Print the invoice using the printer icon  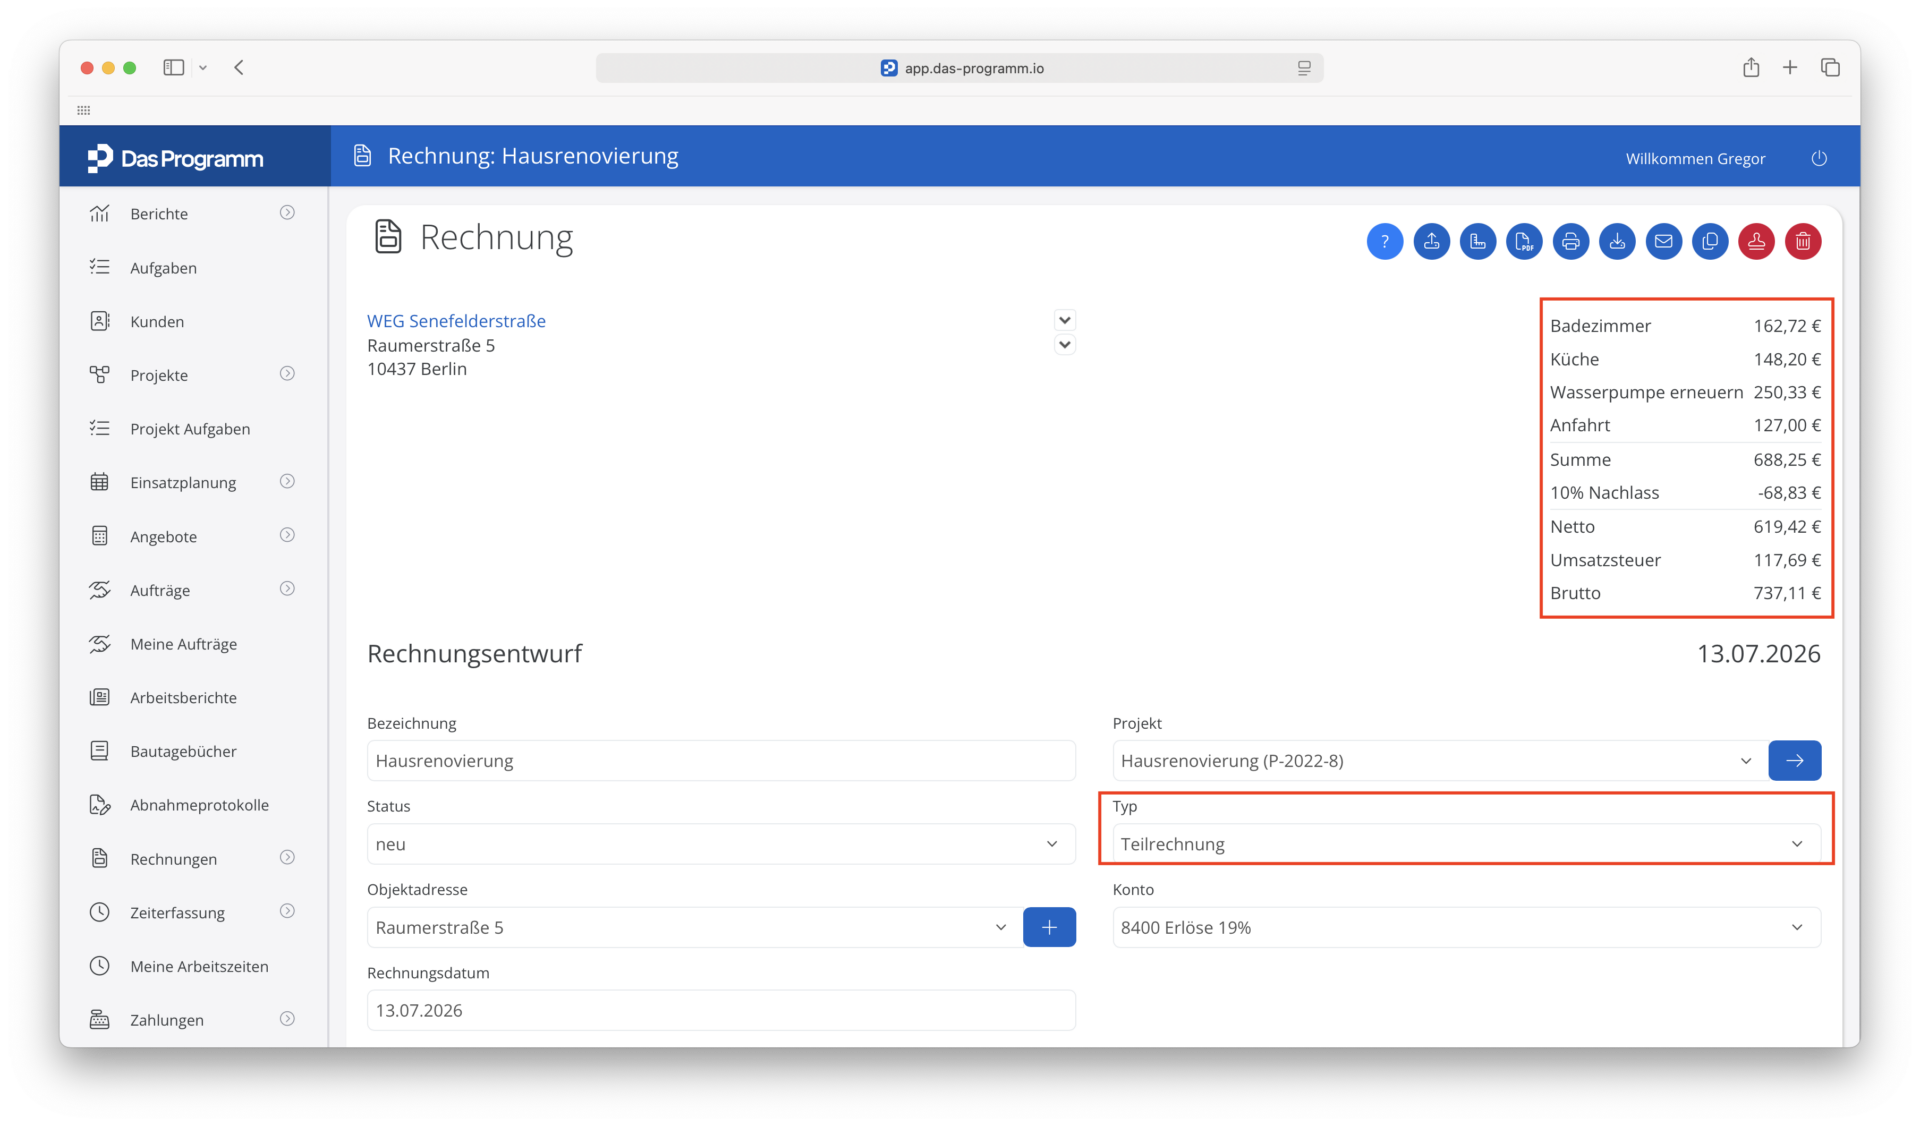click(1570, 241)
